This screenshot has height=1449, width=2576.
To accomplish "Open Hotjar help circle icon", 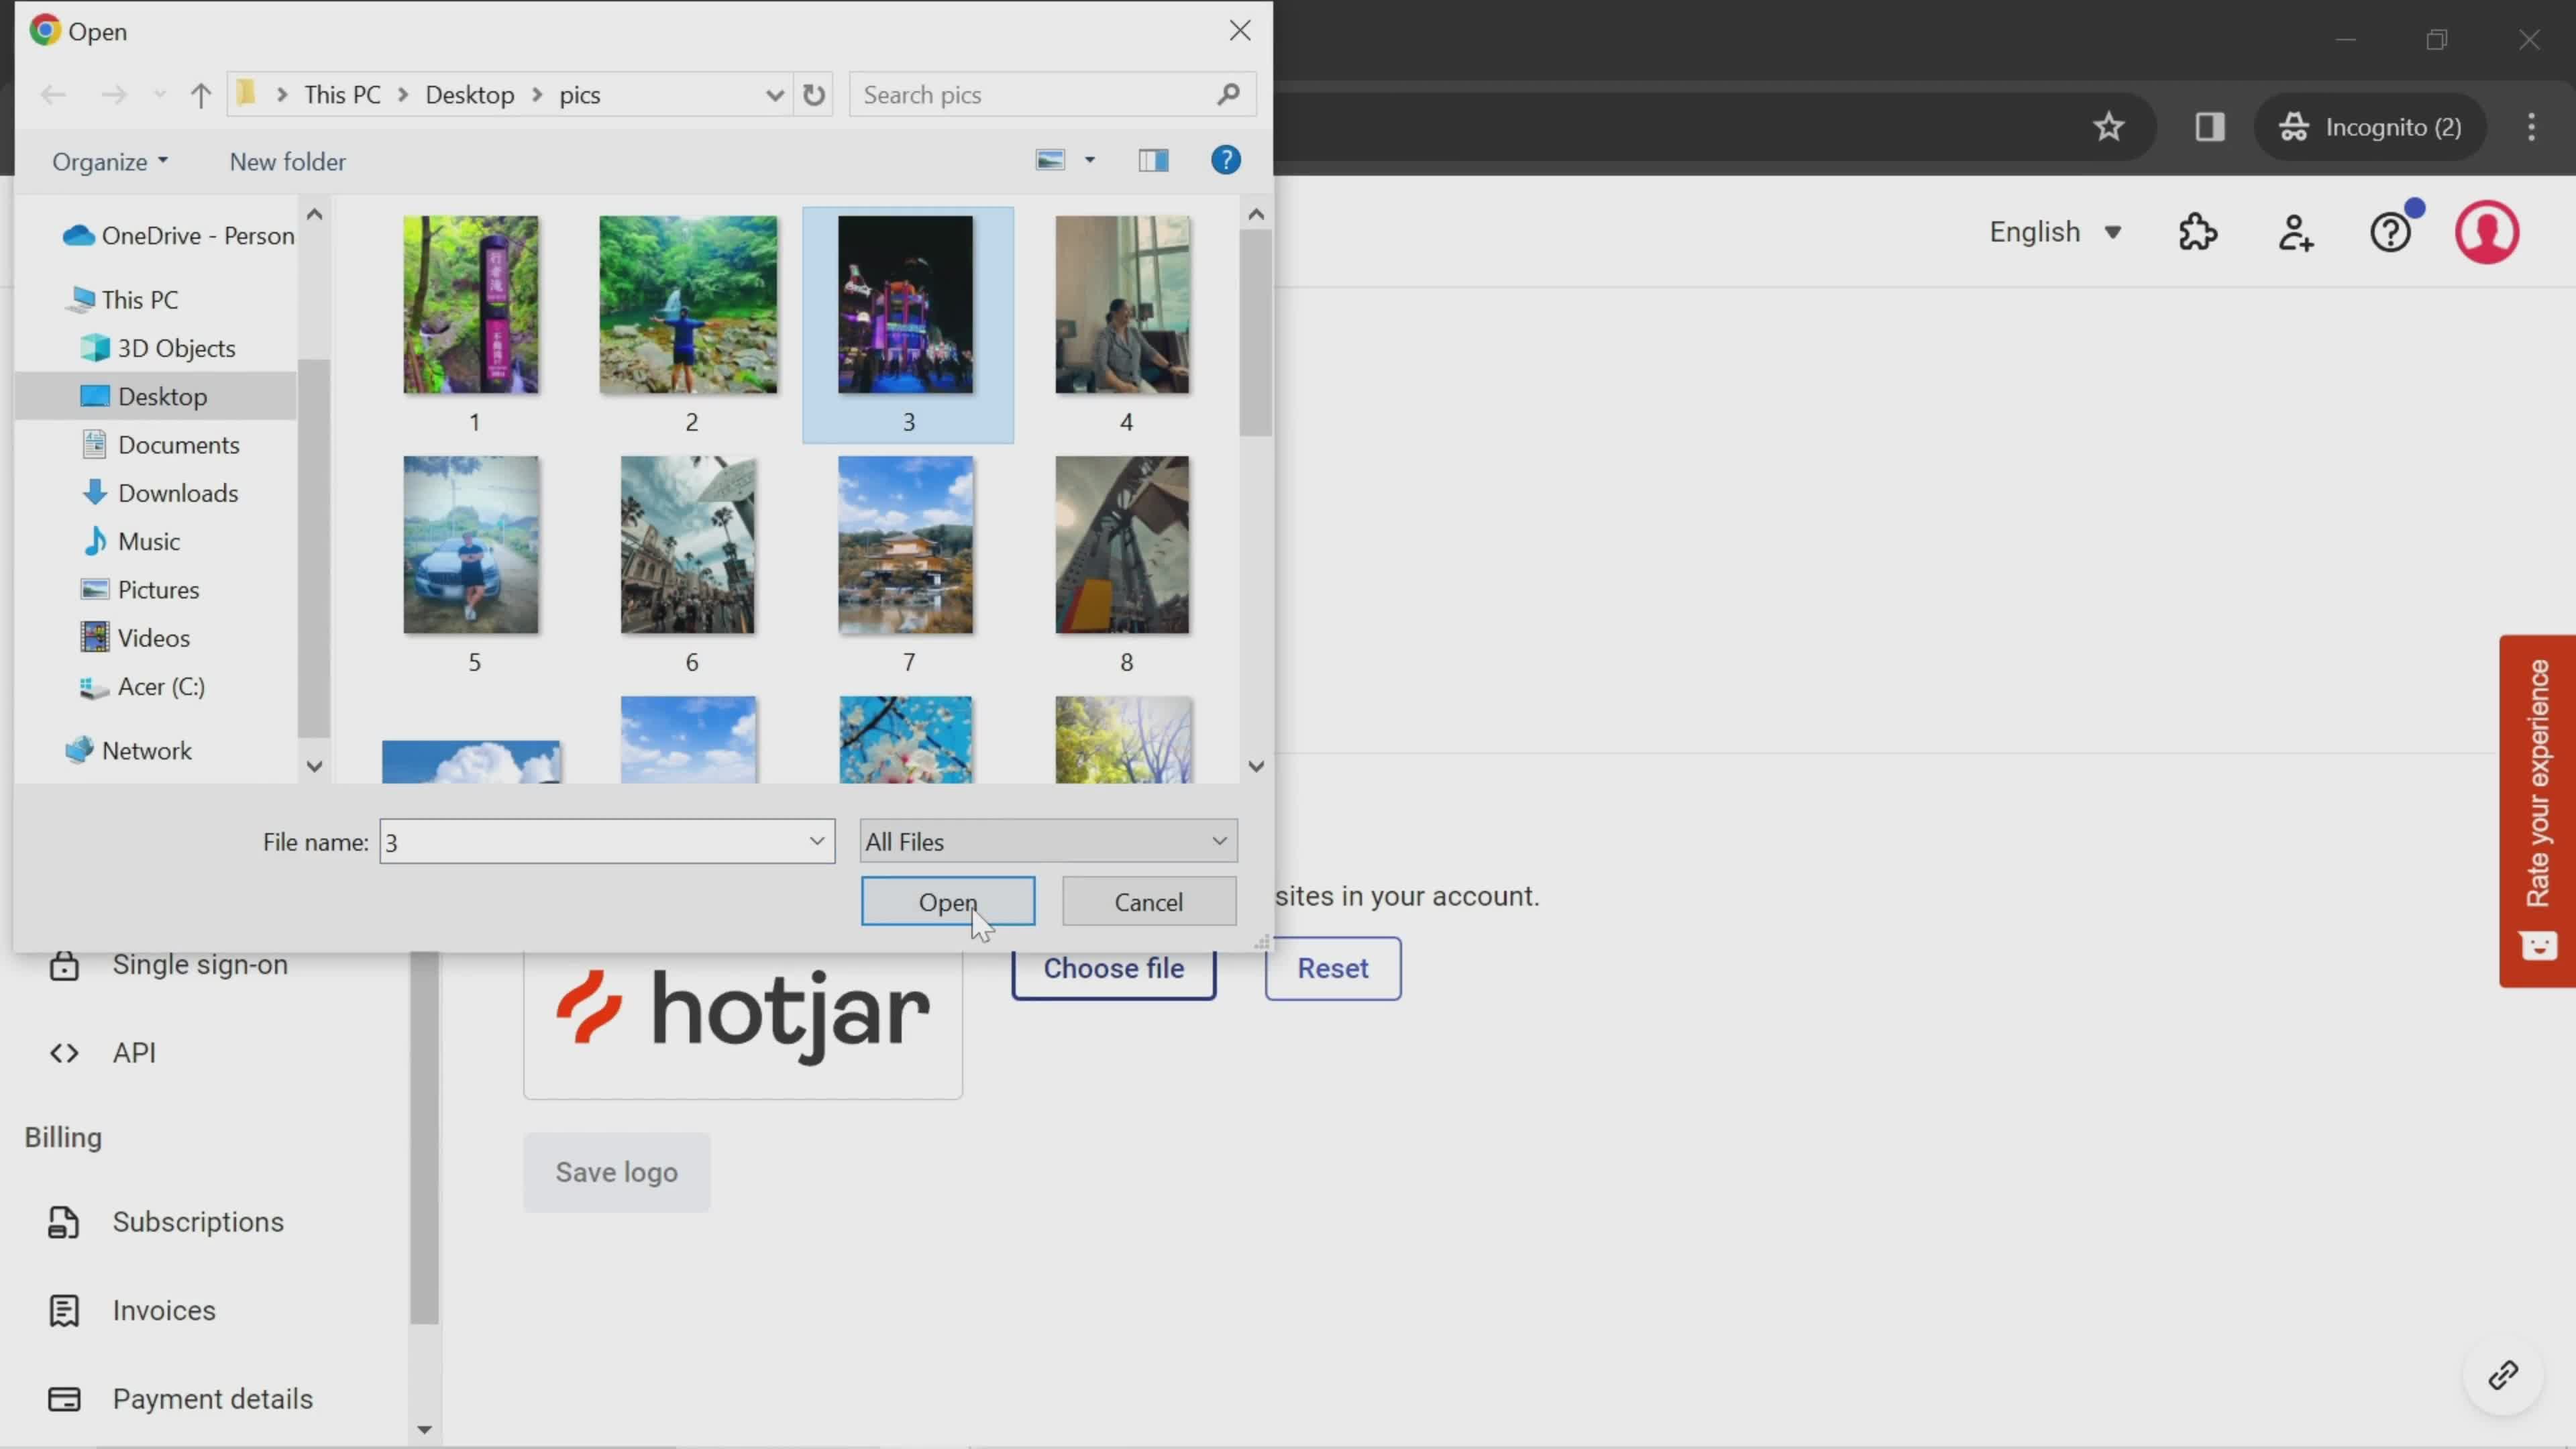I will 2391,232.
